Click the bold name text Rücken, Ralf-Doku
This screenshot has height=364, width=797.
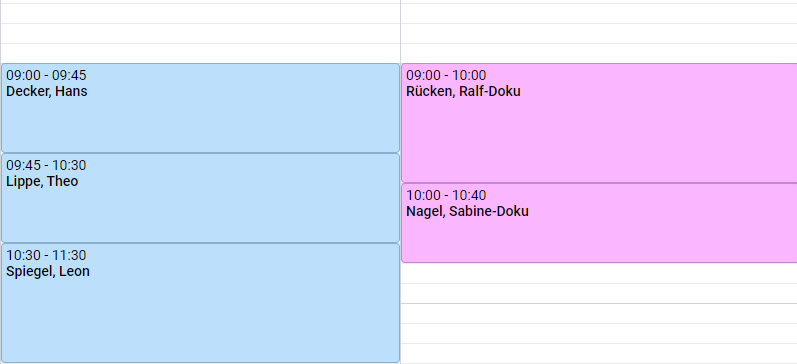tap(464, 92)
